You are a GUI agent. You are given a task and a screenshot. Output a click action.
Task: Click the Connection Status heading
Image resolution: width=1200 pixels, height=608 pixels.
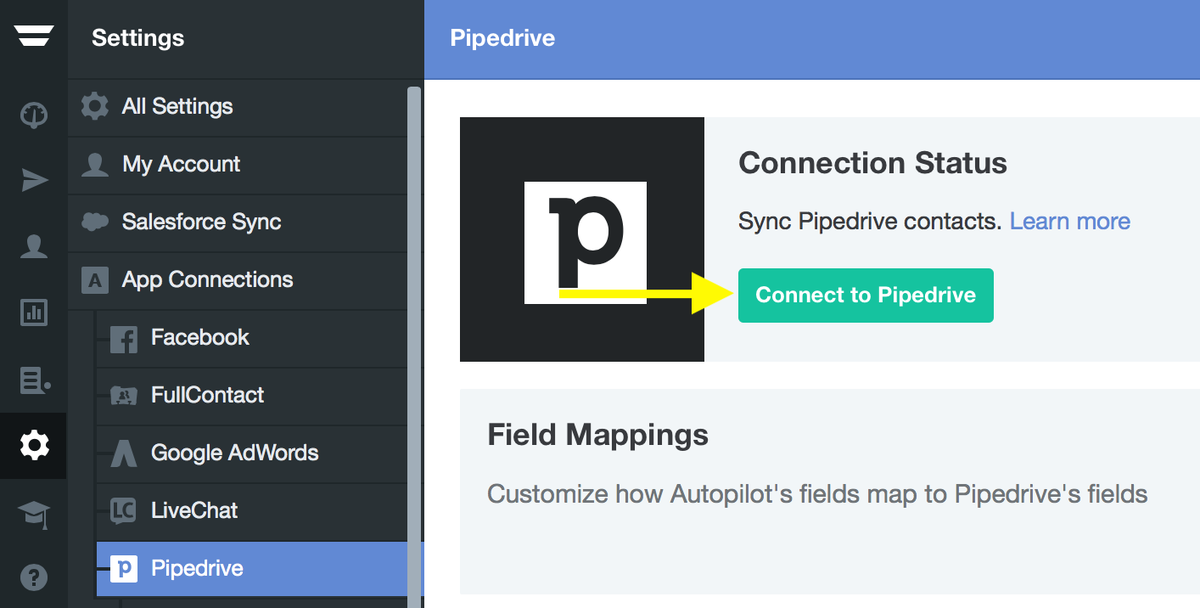pos(873,163)
